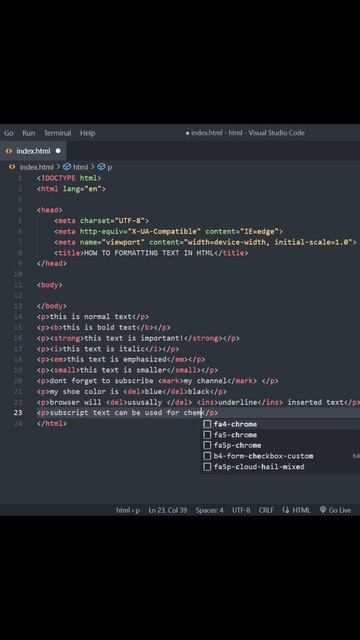
Task: Click the line 'this text is smaller'
Action: [x=127, y=370]
